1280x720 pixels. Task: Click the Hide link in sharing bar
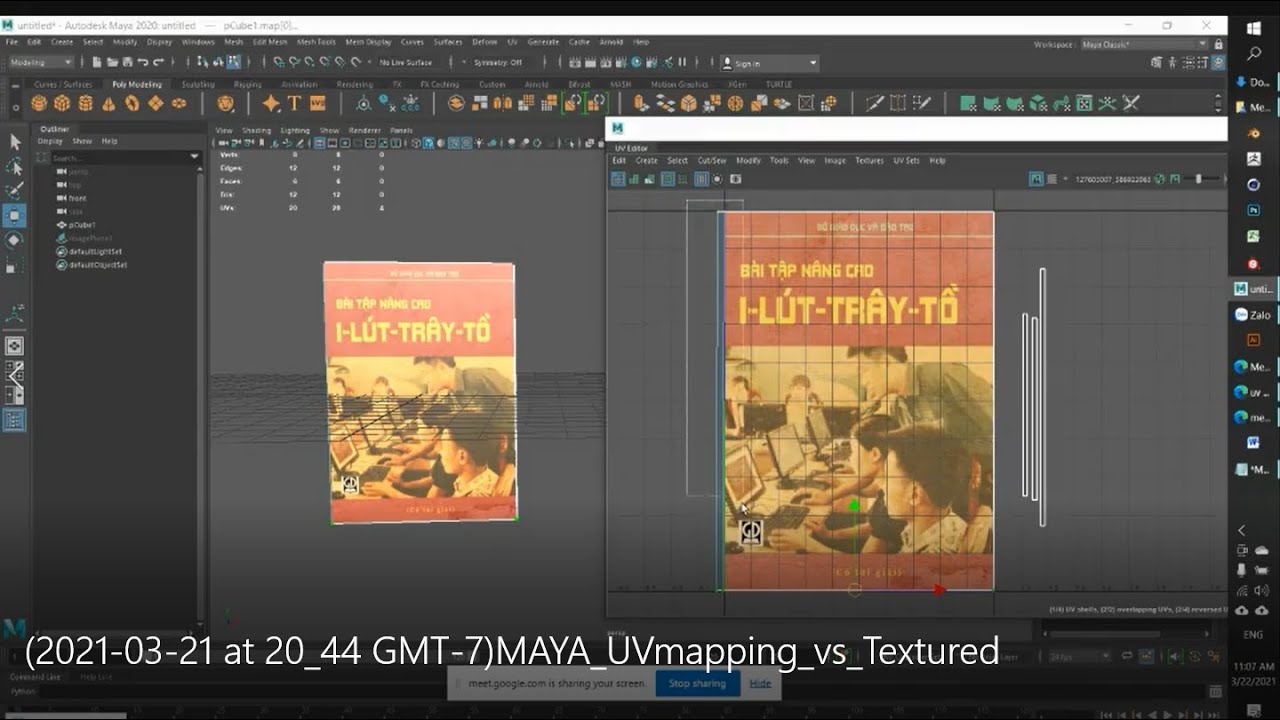(760, 683)
